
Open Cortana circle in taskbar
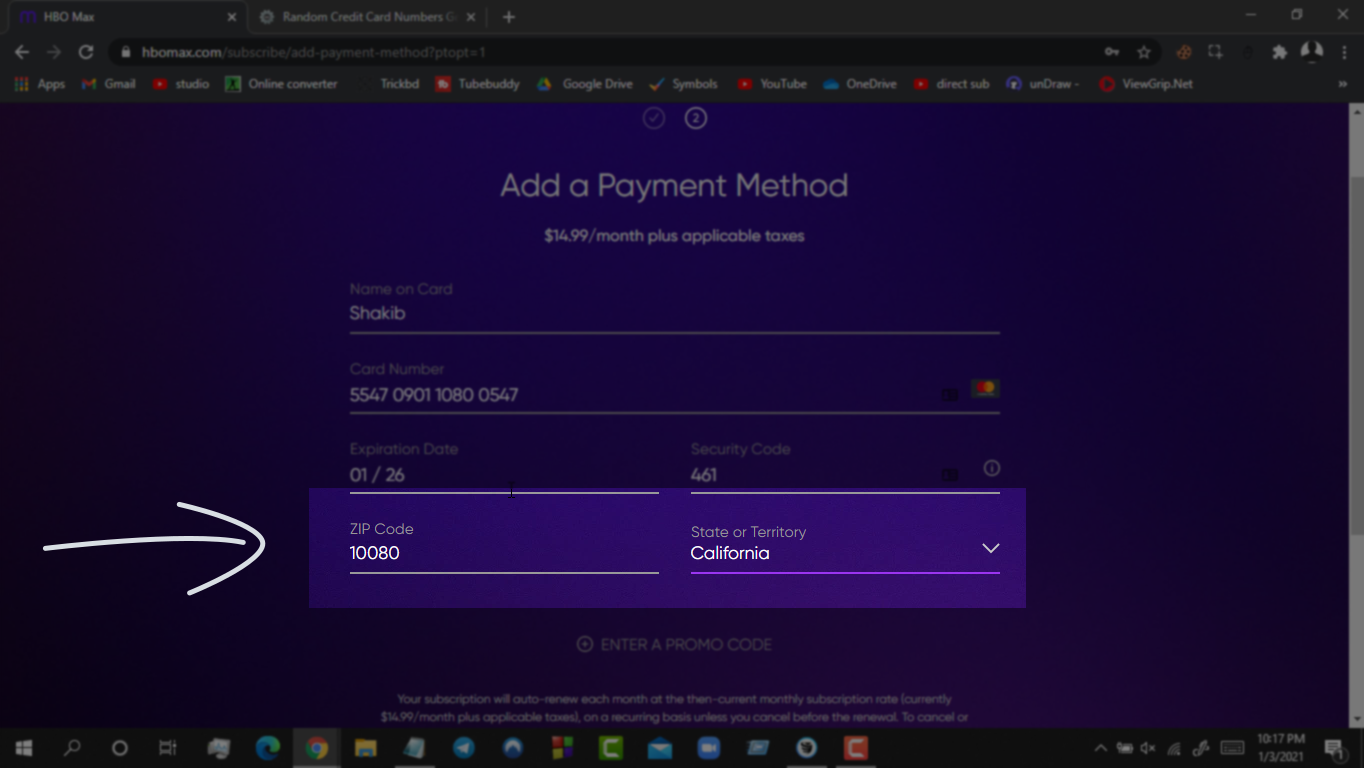[x=120, y=748]
